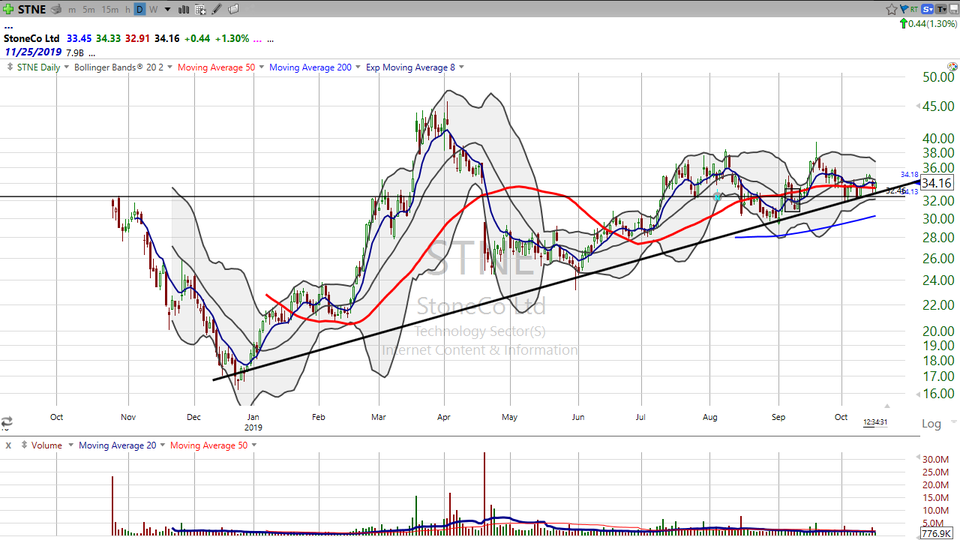This screenshot has width=960, height=540.
Task: Click the blue ellipsis above StoneCo Ltd
Action: tap(9, 28)
